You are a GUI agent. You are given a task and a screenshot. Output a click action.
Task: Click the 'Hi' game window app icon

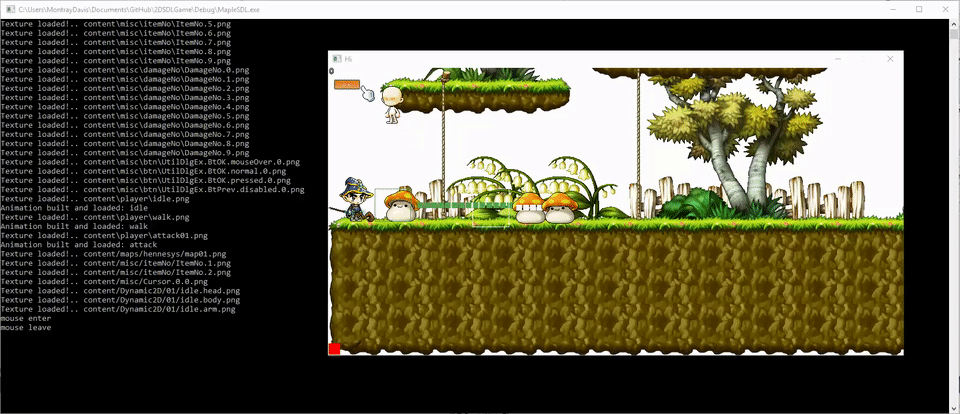pos(336,59)
